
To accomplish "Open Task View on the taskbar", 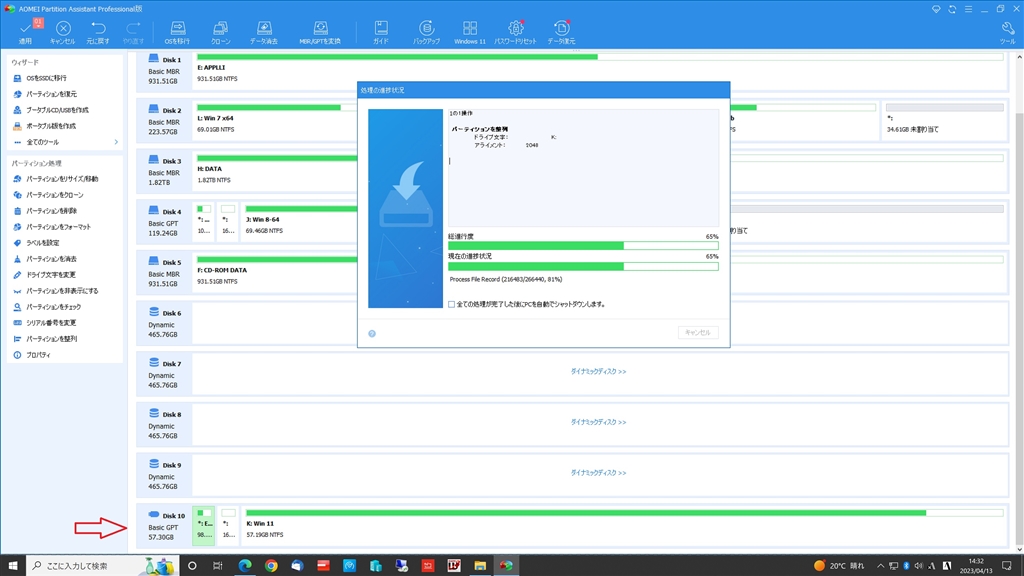I will coord(218,566).
